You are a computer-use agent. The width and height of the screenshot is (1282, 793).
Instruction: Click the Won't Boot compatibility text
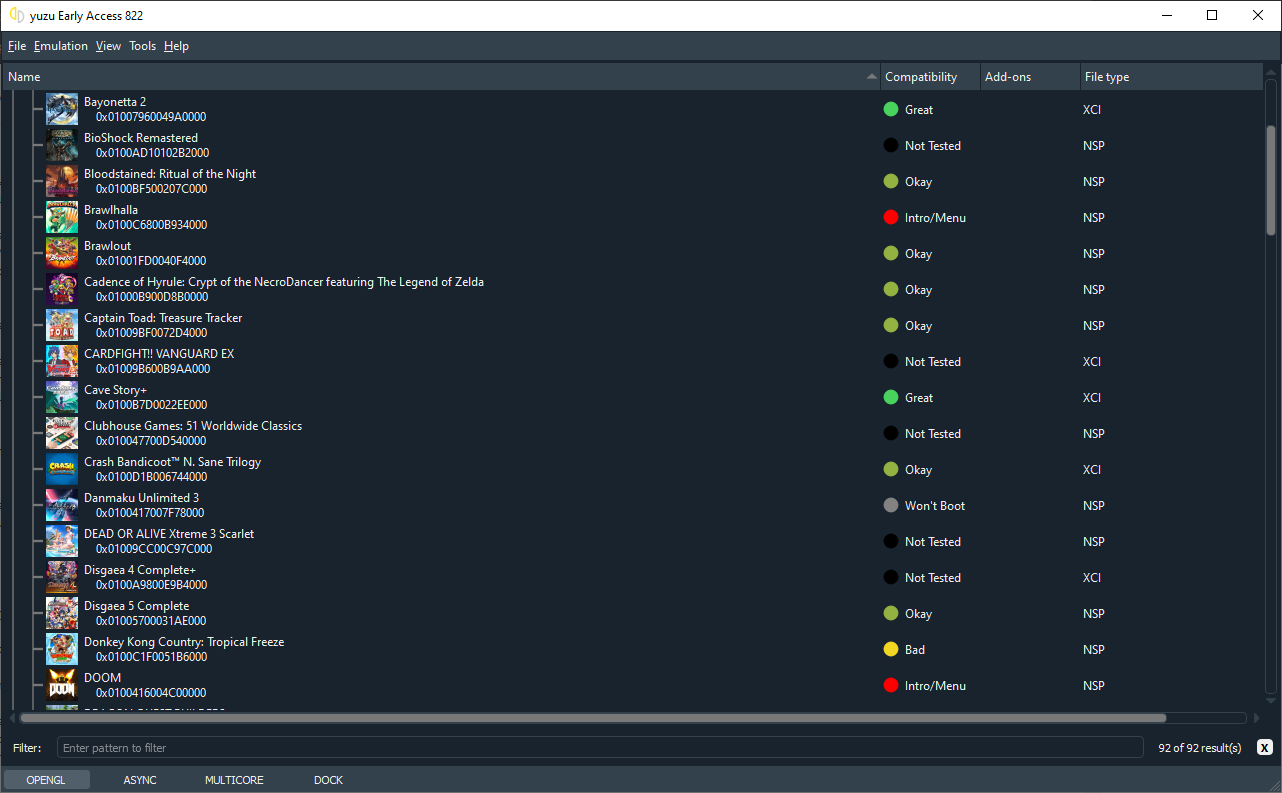[935, 506]
